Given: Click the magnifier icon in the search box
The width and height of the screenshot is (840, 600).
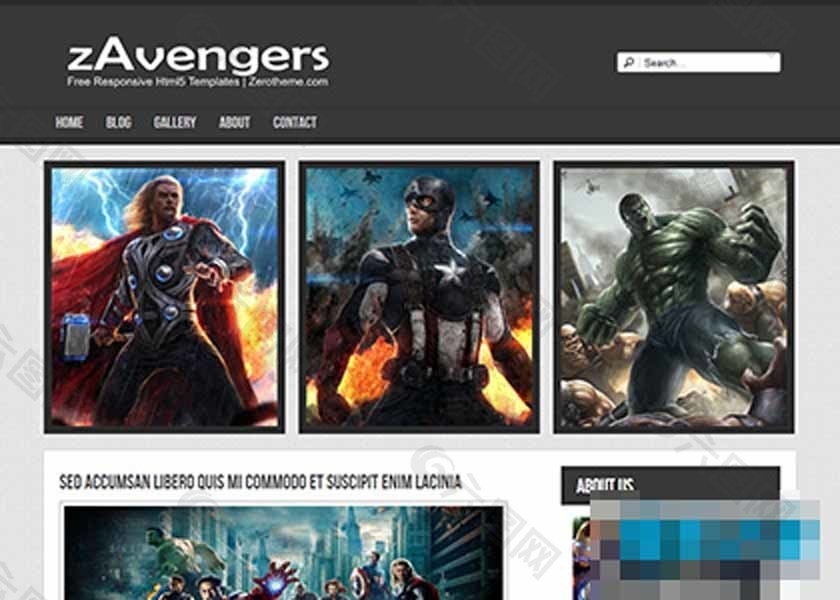Looking at the screenshot, I should tap(629, 63).
